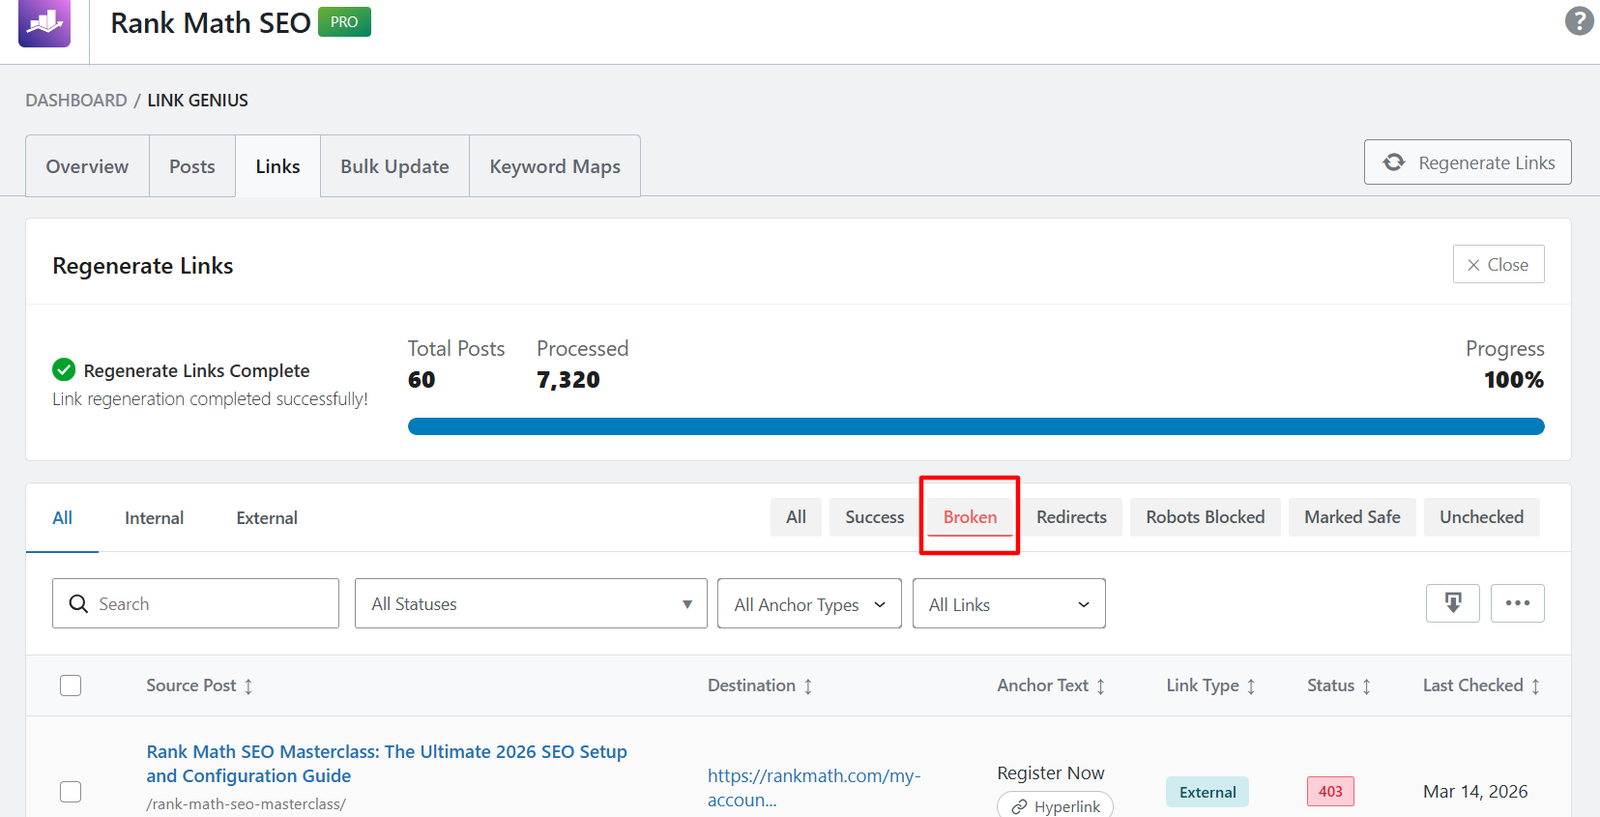Sort by Source Post column arrows
The height and width of the screenshot is (817, 1600).
point(248,686)
